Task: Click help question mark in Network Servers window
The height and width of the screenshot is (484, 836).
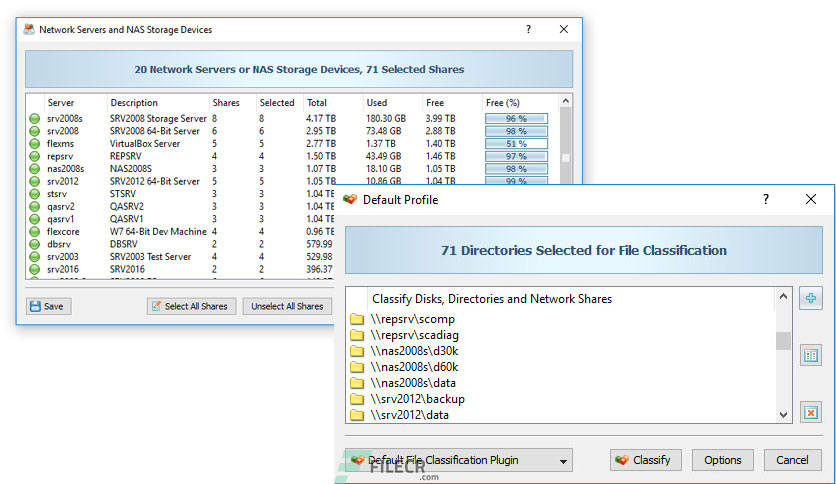Action: (528, 29)
